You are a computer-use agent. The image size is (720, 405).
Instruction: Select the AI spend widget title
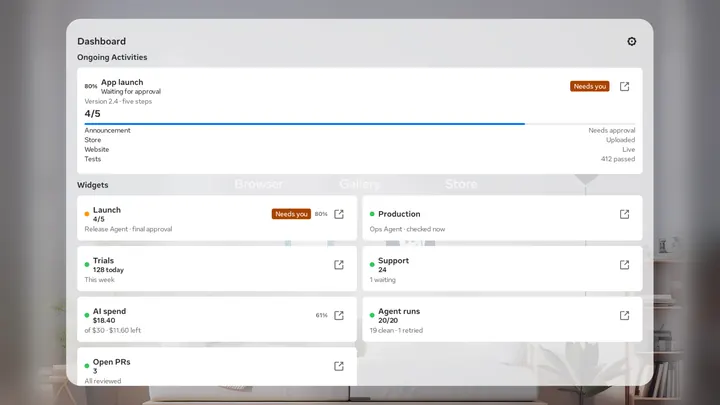109,311
